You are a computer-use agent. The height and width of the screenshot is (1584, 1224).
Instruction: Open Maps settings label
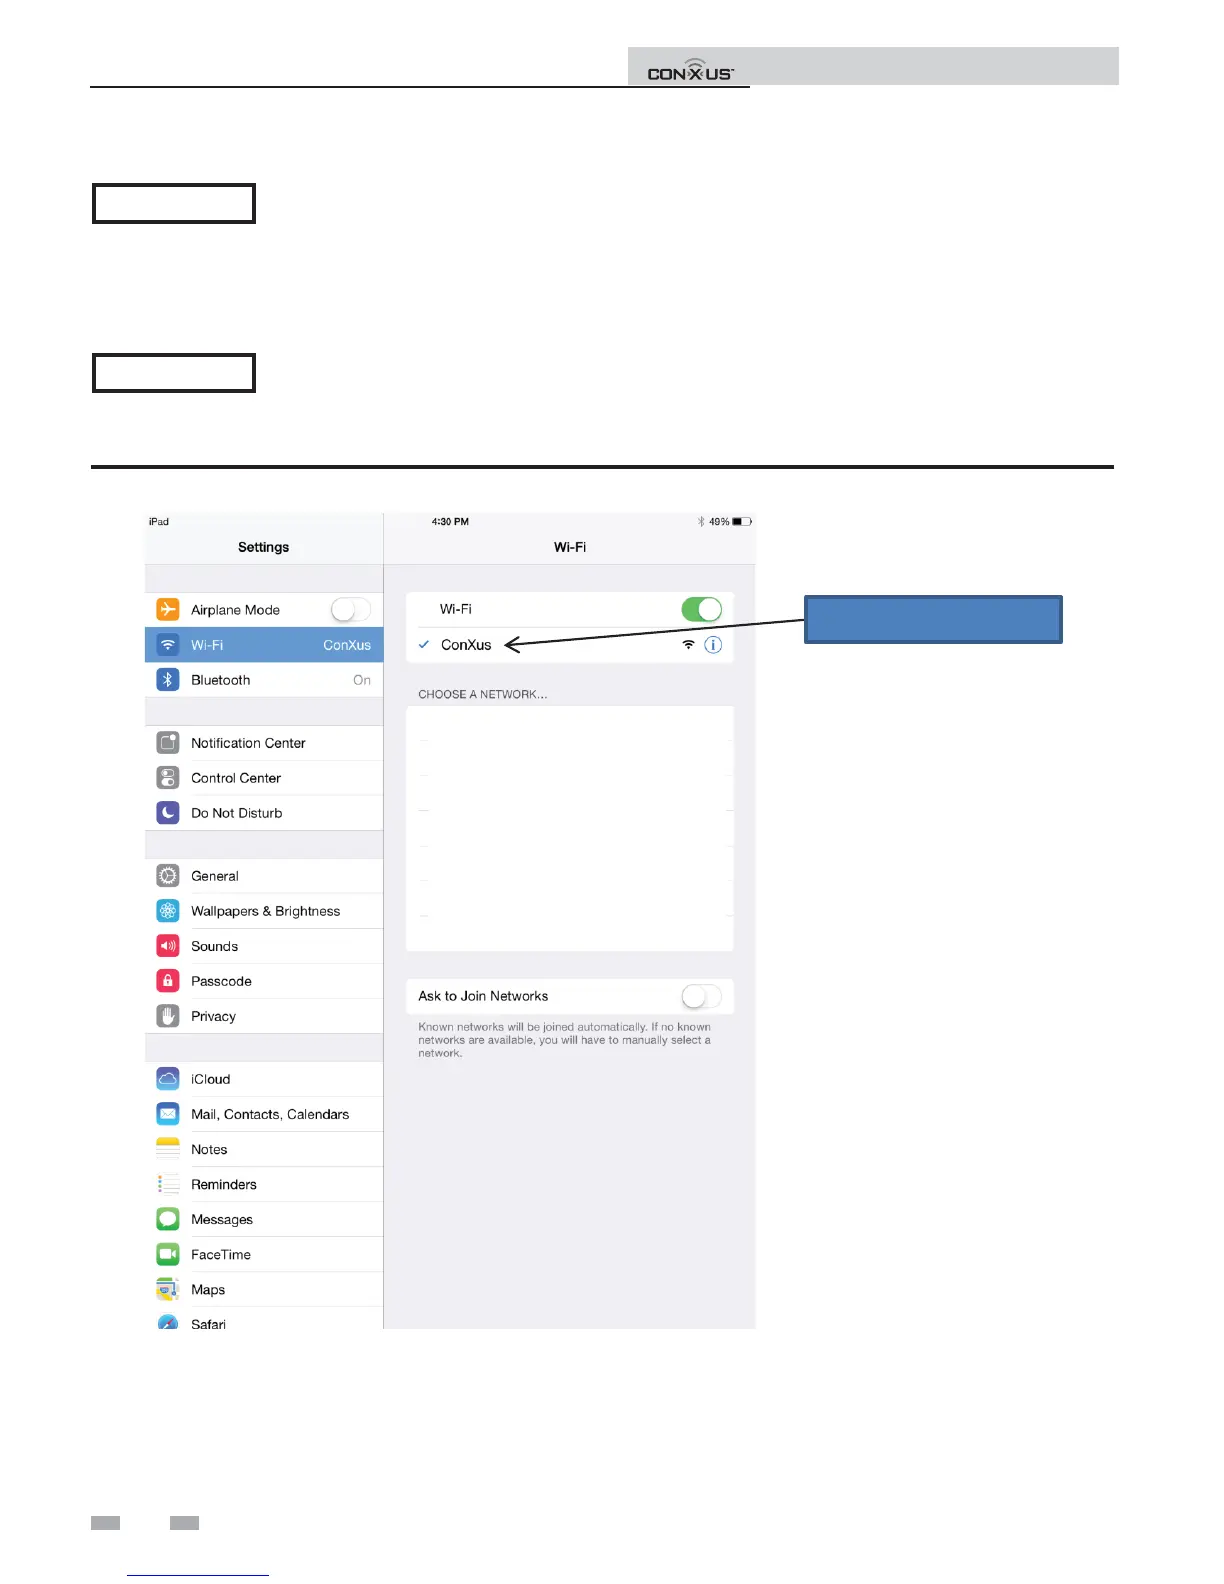[208, 1290]
